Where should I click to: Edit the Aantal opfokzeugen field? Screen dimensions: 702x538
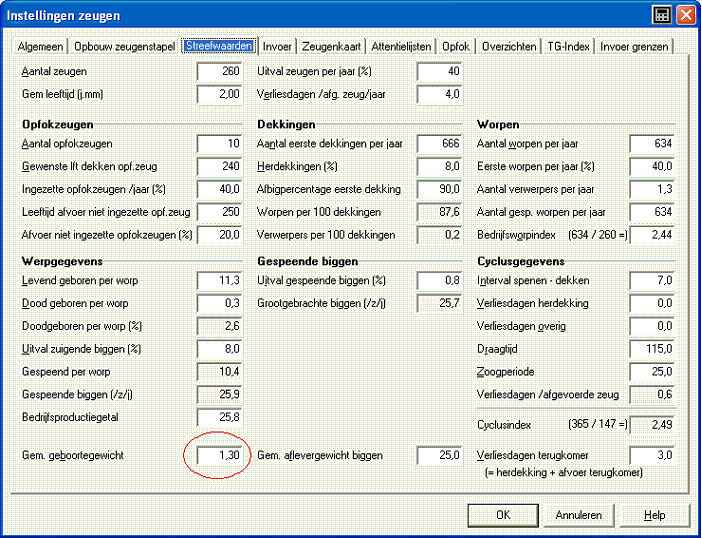pyautogui.click(x=220, y=144)
